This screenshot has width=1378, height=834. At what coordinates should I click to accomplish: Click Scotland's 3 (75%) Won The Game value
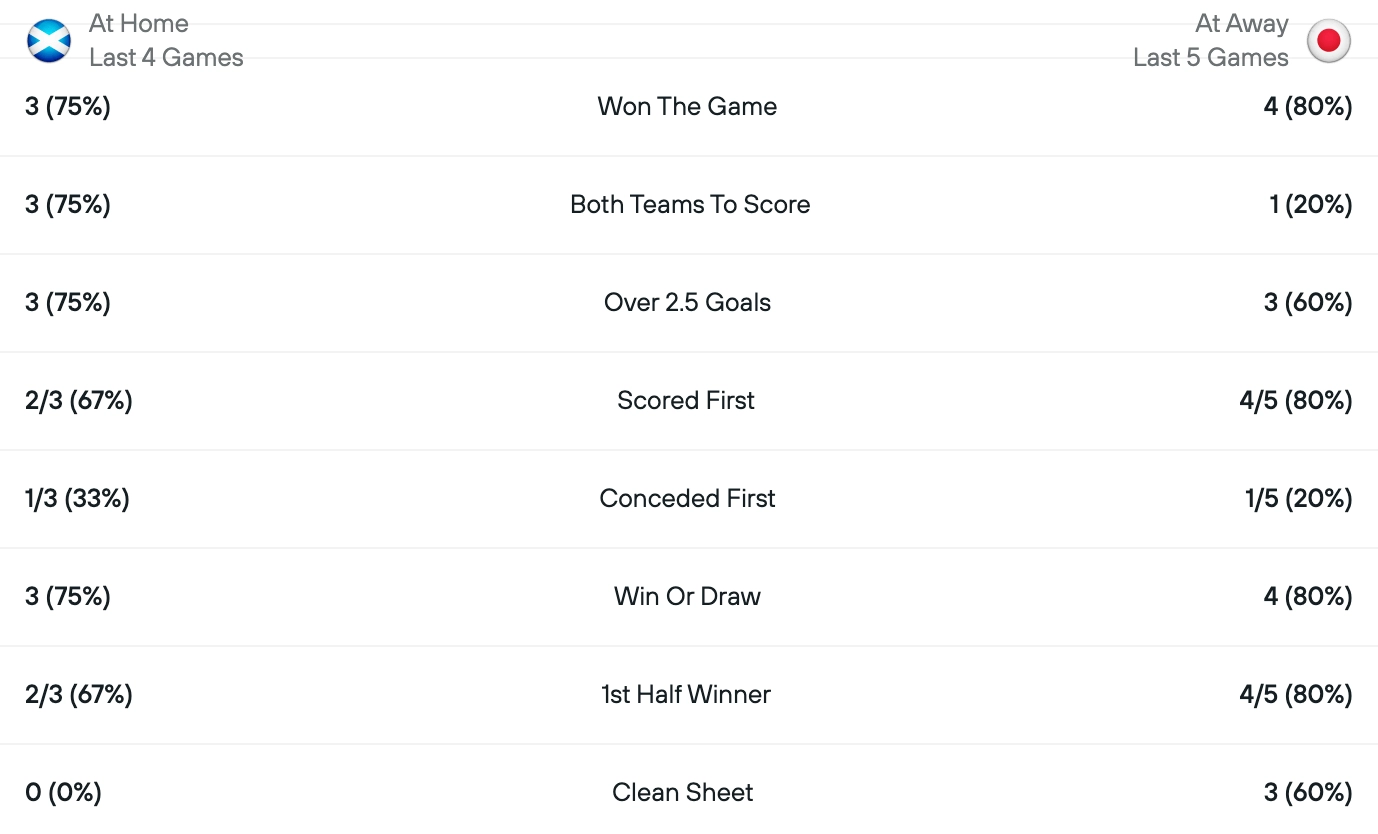67,107
